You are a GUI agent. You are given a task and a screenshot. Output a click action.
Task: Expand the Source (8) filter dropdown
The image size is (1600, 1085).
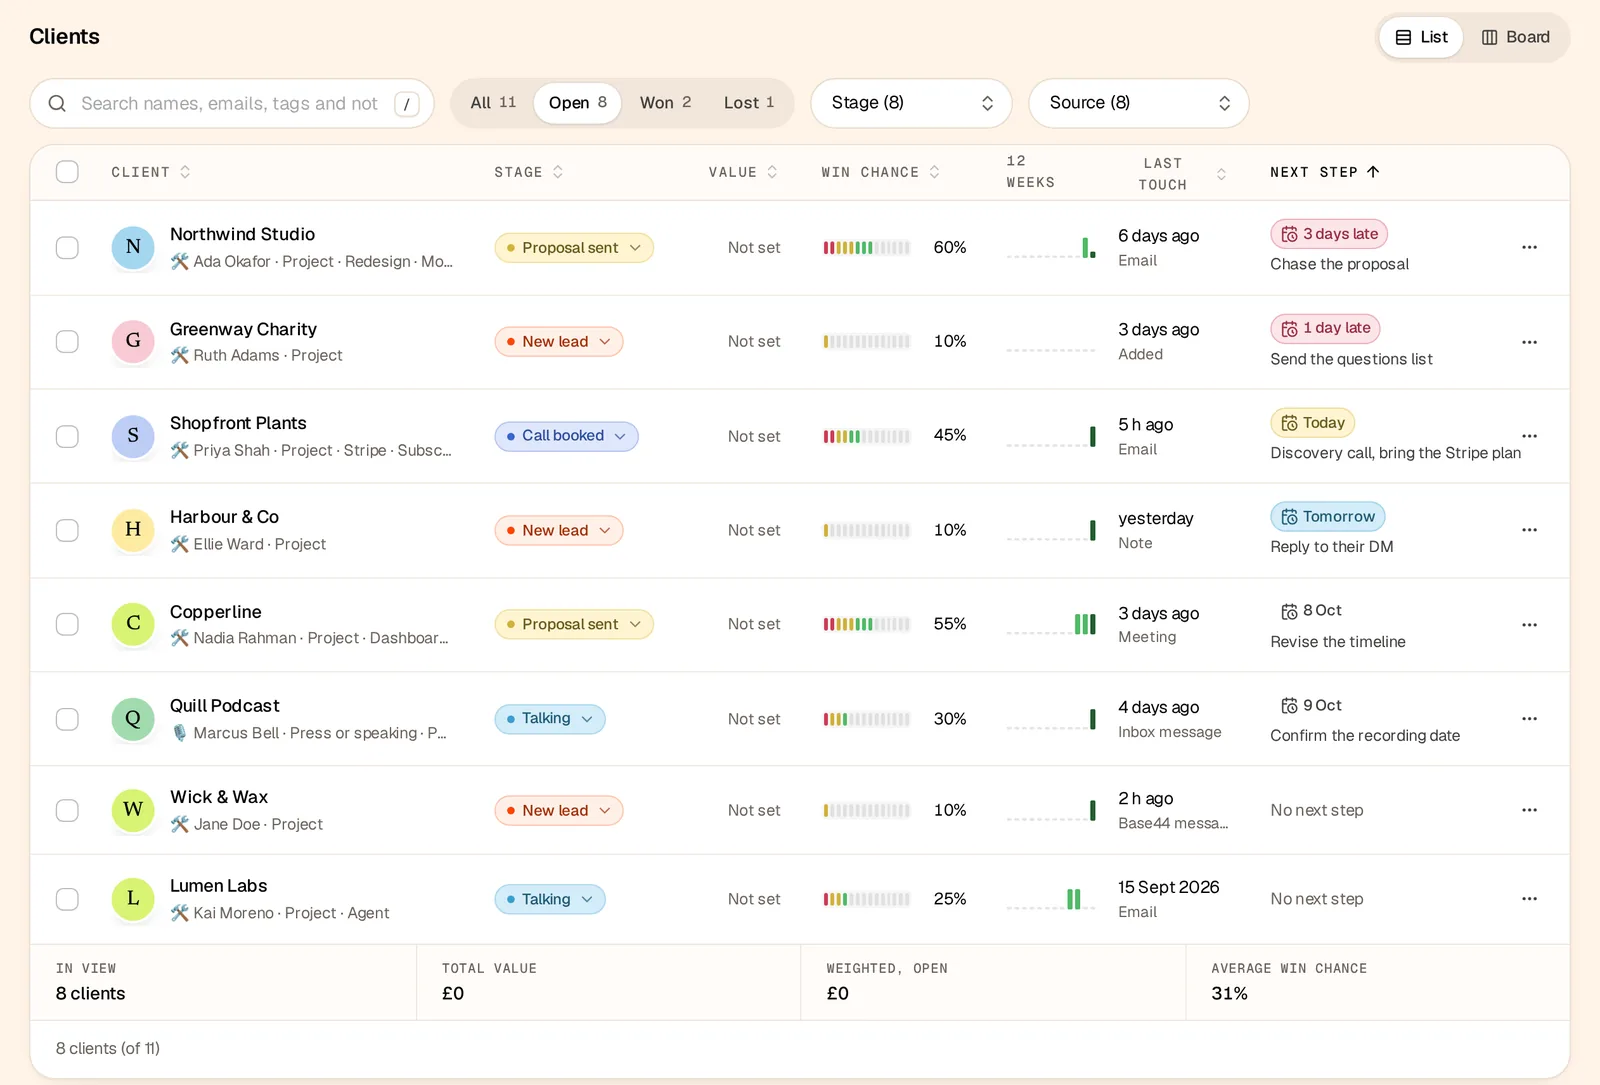click(x=1139, y=103)
